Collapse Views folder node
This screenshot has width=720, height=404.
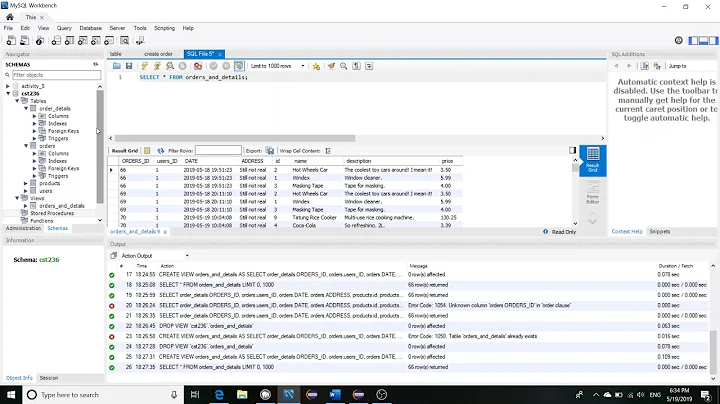pyautogui.click(x=17, y=198)
